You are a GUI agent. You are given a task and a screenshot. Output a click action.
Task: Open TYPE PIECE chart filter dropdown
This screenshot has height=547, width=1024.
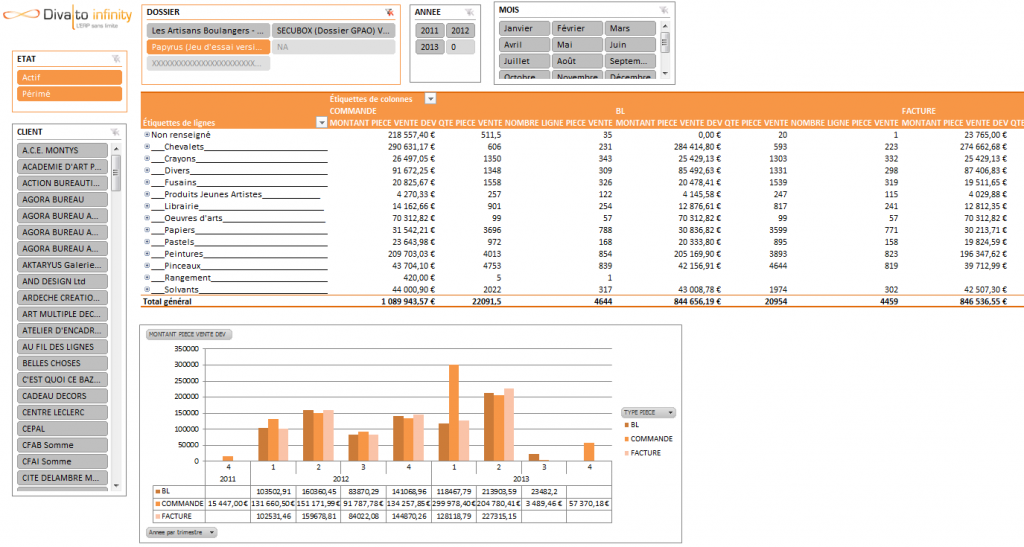coord(670,413)
